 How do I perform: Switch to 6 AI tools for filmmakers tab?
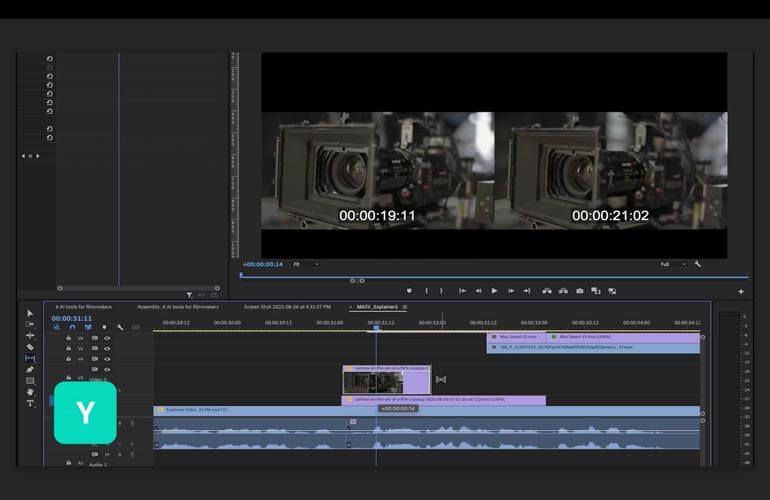[x=83, y=307]
